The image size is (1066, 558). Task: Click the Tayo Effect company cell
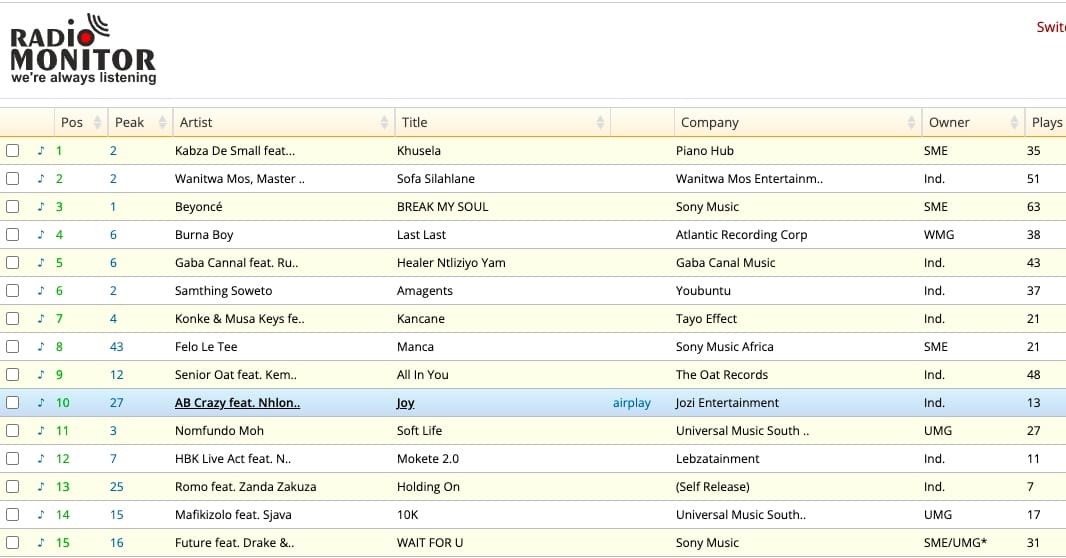[x=706, y=319]
